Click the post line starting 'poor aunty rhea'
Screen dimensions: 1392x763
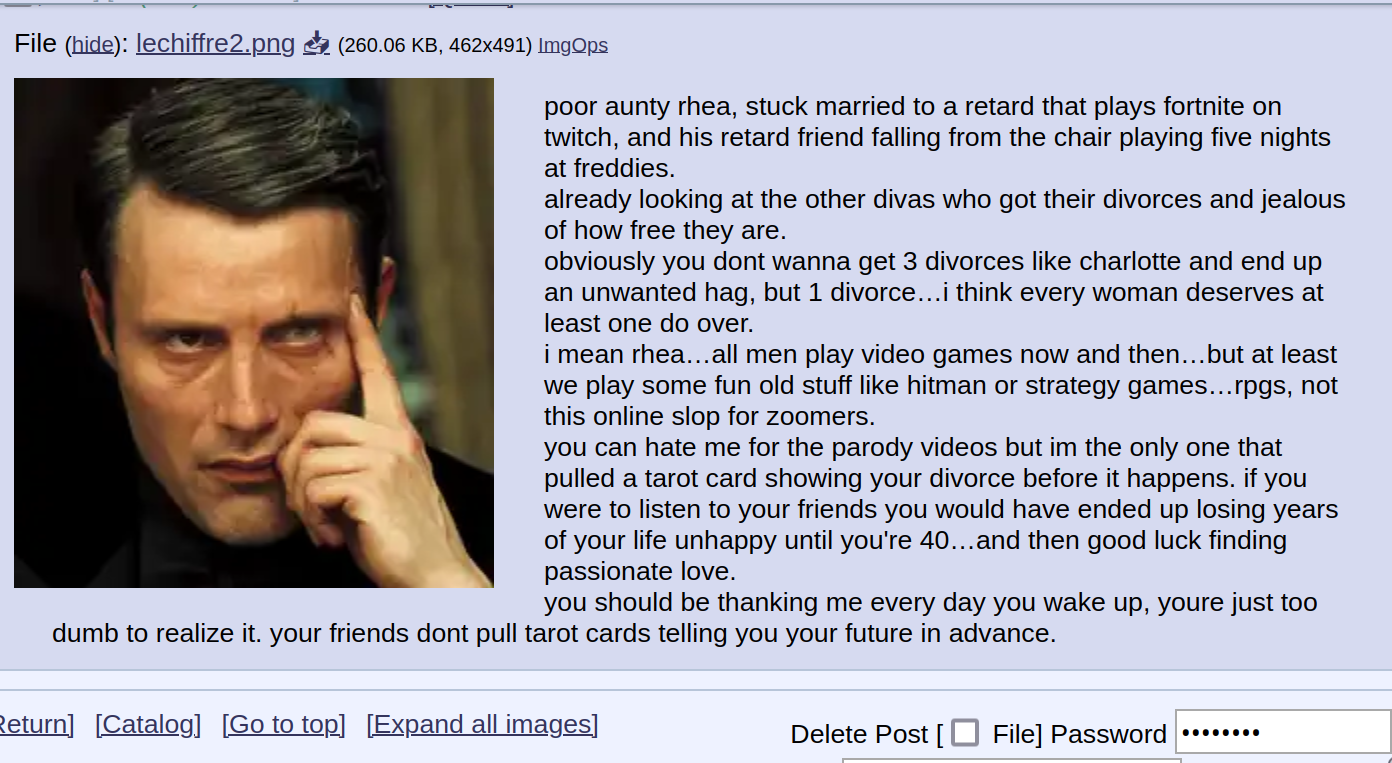pyautogui.click(x=913, y=106)
